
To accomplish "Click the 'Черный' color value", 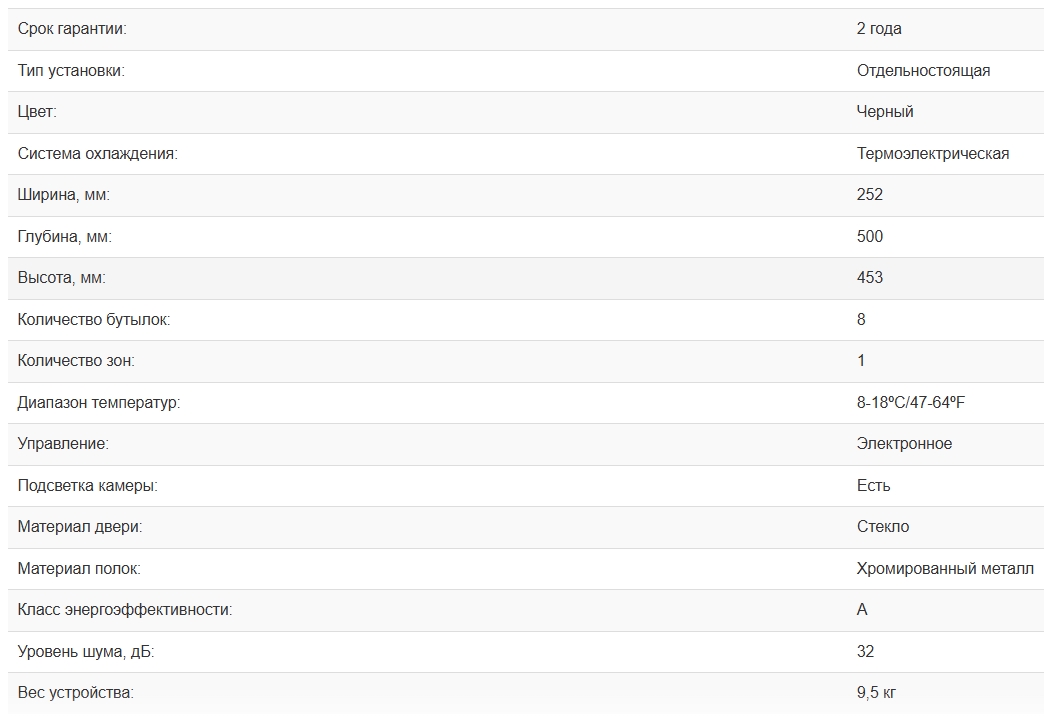I will (x=885, y=112).
